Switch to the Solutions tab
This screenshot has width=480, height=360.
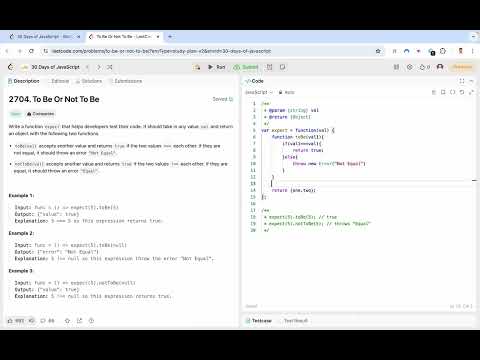(x=89, y=81)
